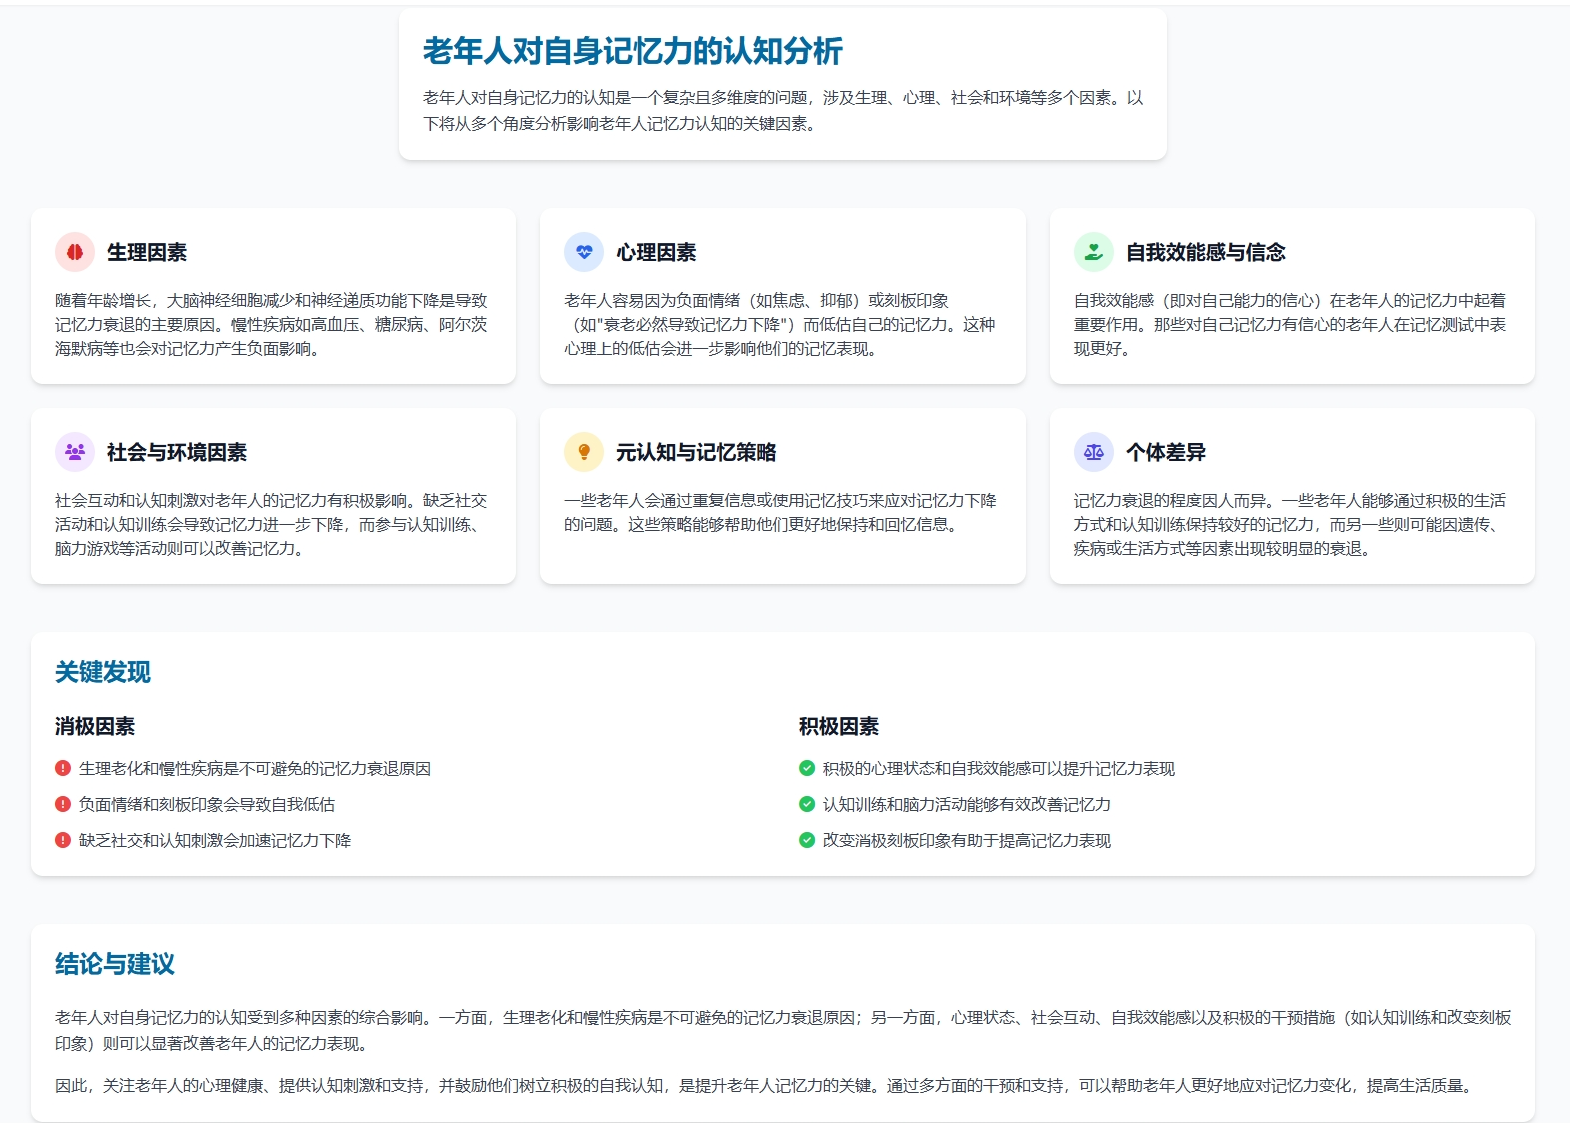1570x1123 pixels.
Task: Click the 个体差异 card title
Action: [x=1166, y=452]
